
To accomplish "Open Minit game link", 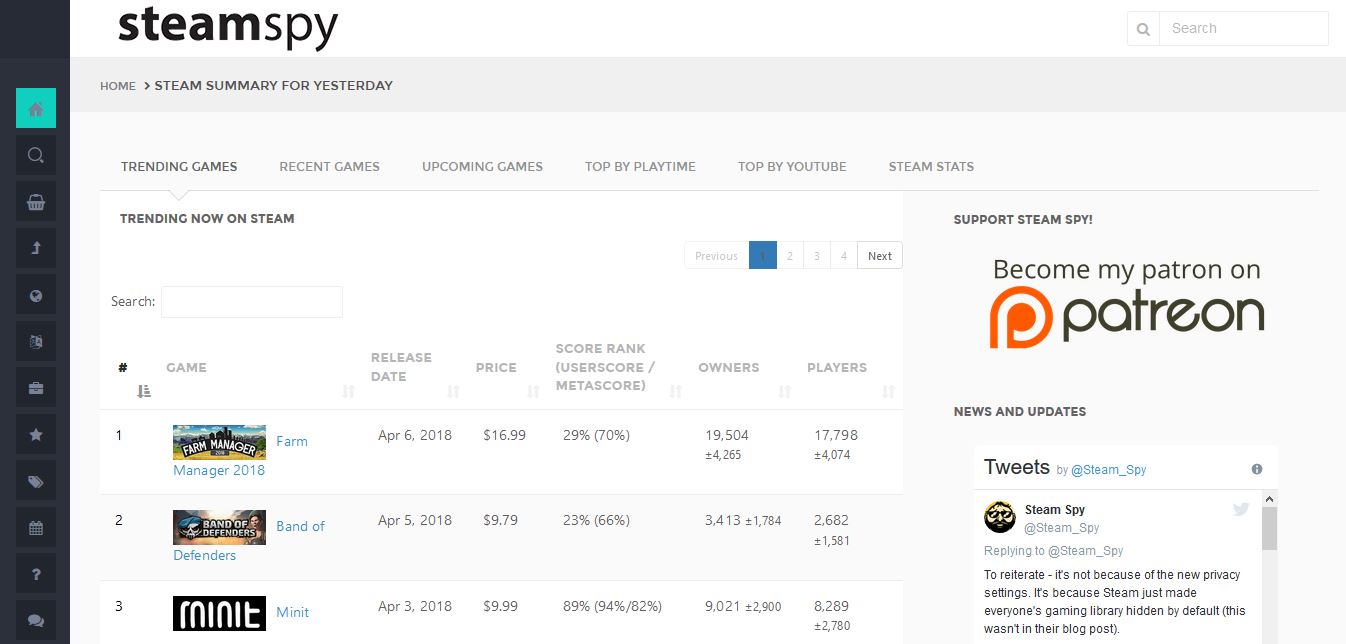I will click(x=293, y=612).
